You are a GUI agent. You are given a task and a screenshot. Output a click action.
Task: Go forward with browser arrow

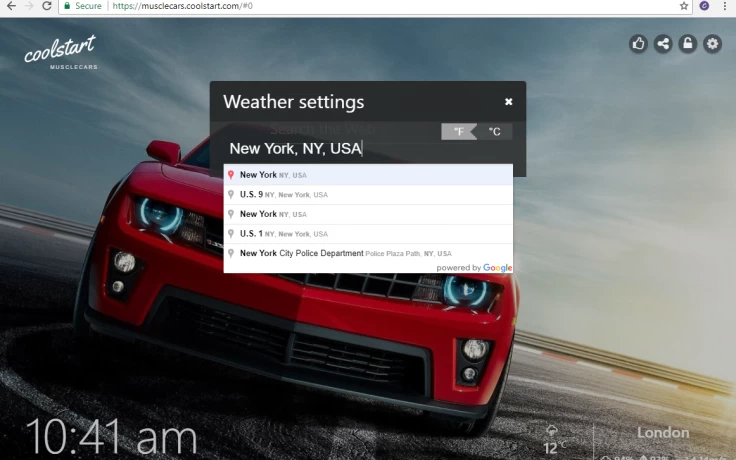[27, 6]
